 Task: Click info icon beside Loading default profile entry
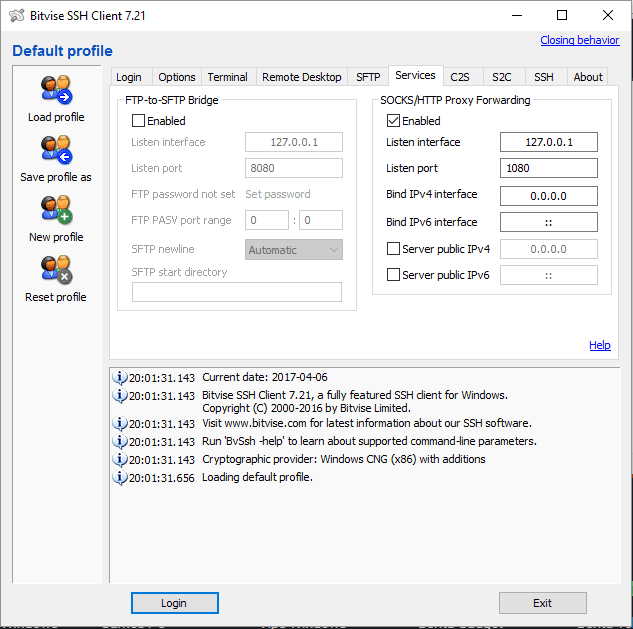click(x=119, y=477)
